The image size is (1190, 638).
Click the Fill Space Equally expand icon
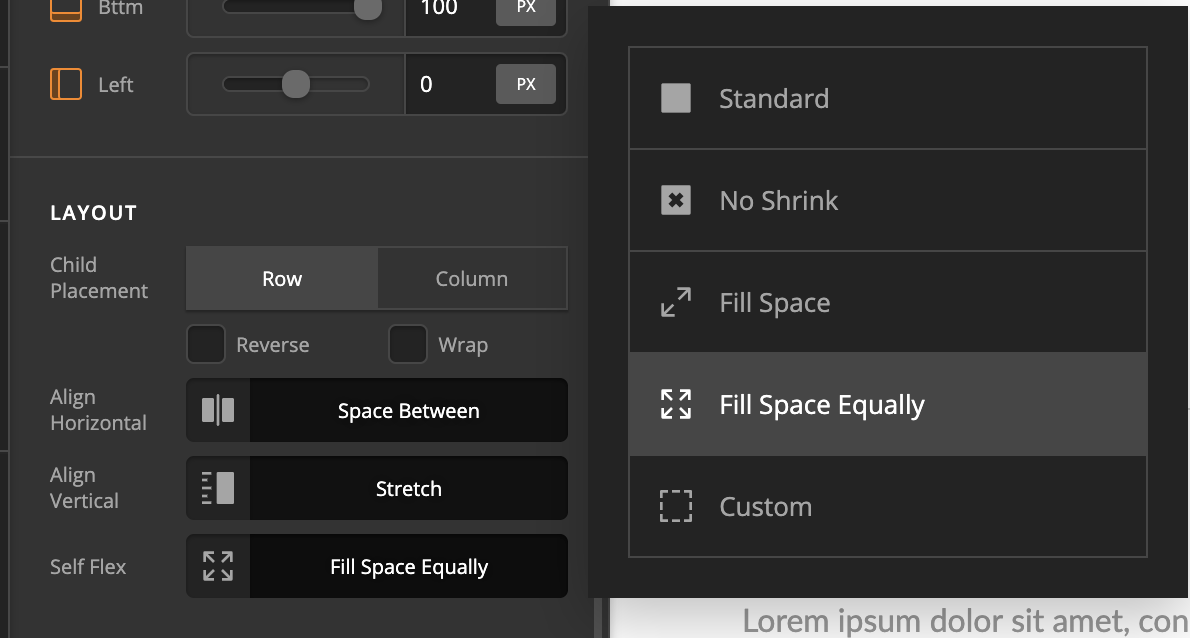click(x=676, y=404)
